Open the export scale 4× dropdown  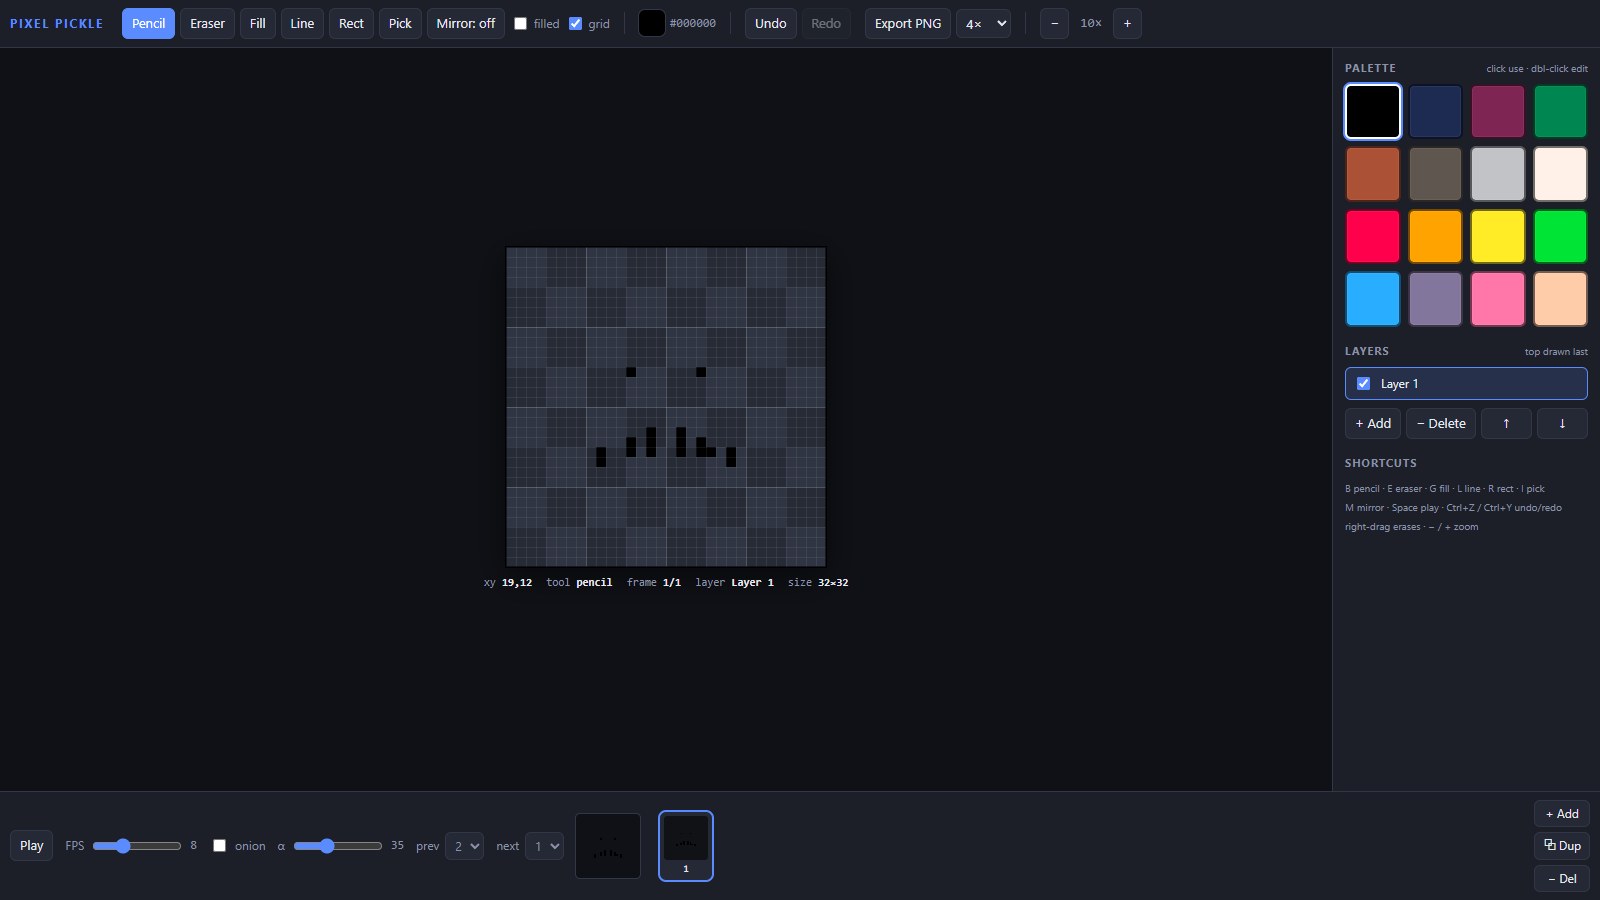pyautogui.click(x=984, y=23)
